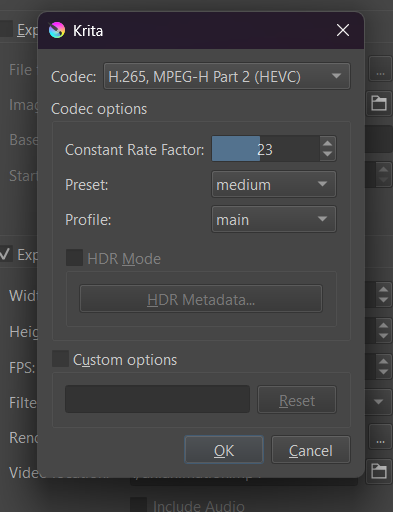Open the Profile dropdown set to main
The height and width of the screenshot is (512, 393).
274,219
